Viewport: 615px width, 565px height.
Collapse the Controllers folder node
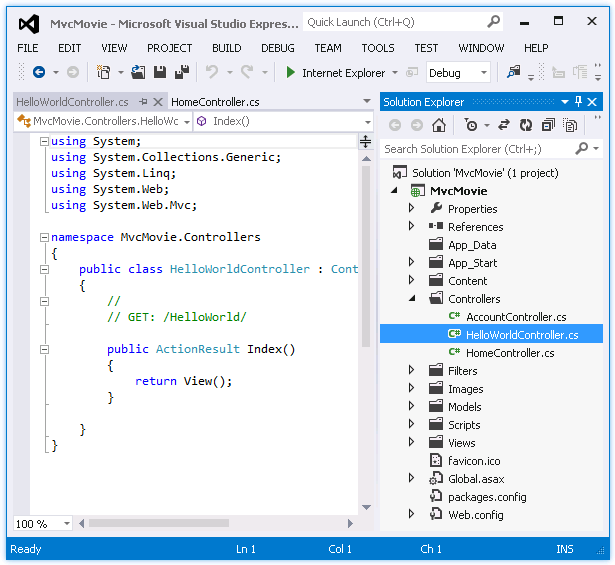pyautogui.click(x=411, y=299)
